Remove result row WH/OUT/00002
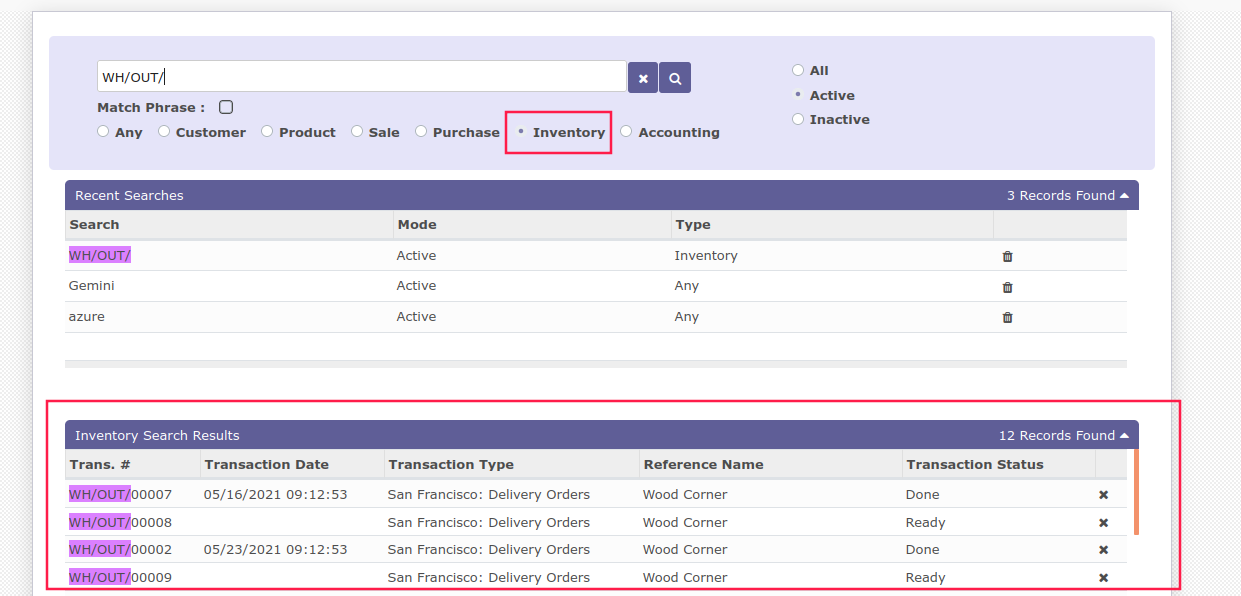Viewport: 1241px width, 596px height. click(1104, 550)
